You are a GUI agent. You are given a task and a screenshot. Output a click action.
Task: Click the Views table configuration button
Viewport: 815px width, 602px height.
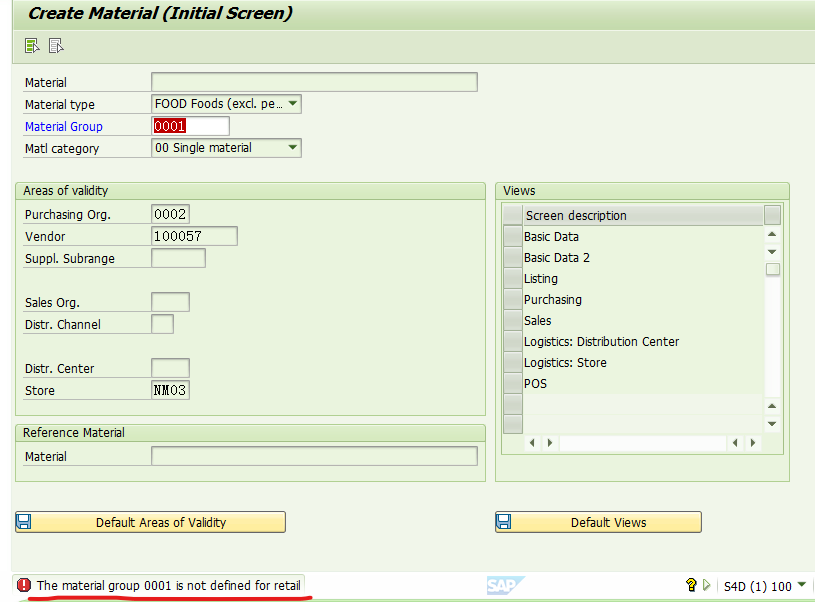click(772, 215)
